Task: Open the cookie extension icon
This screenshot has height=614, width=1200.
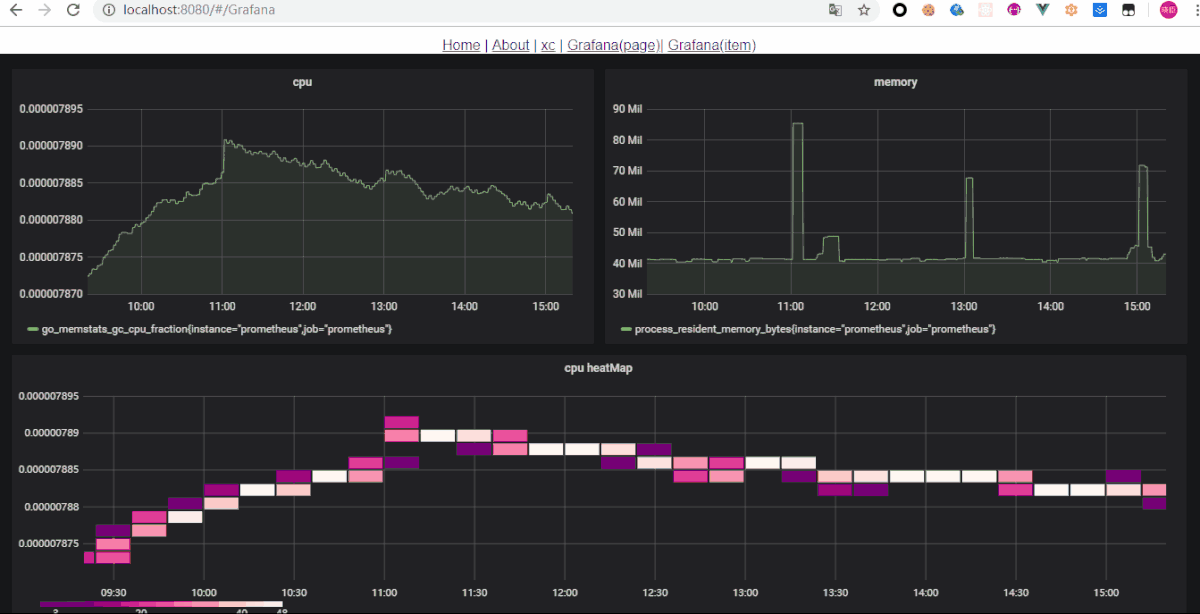Action: [x=928, y=10]
